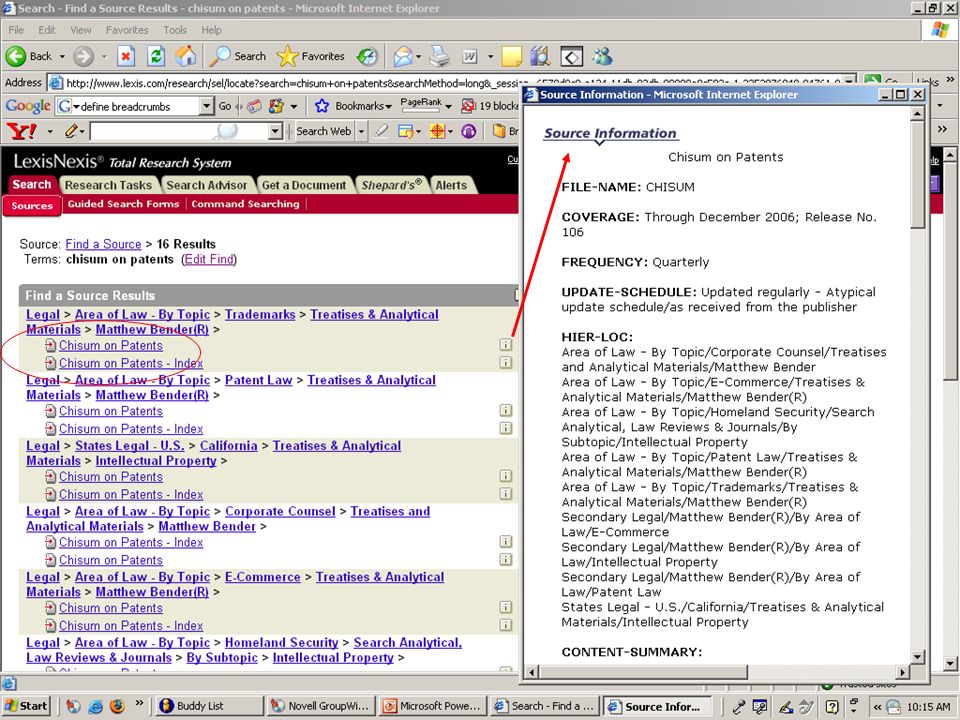Image resolution: width=960 pixels, height=720 pixels.
Task: Open the Forward button dropdown arrow
Action: 104,56
